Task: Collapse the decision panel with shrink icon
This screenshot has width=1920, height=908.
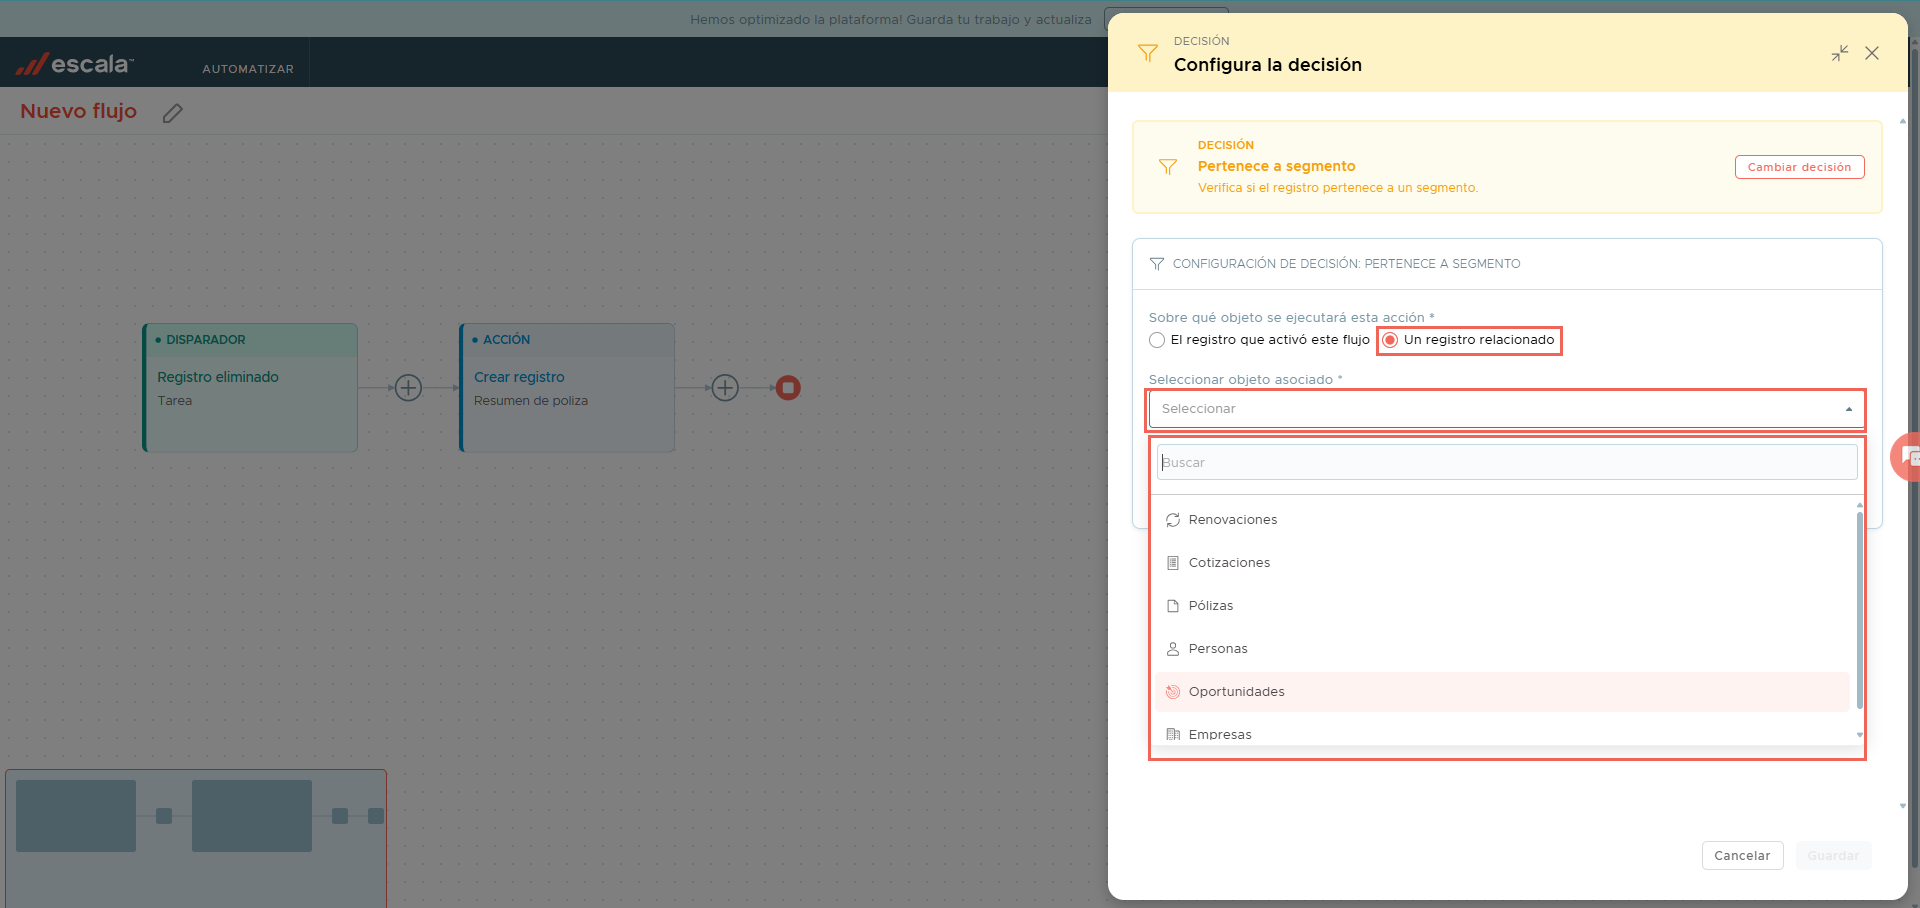Action: (x=1840, y=53)
